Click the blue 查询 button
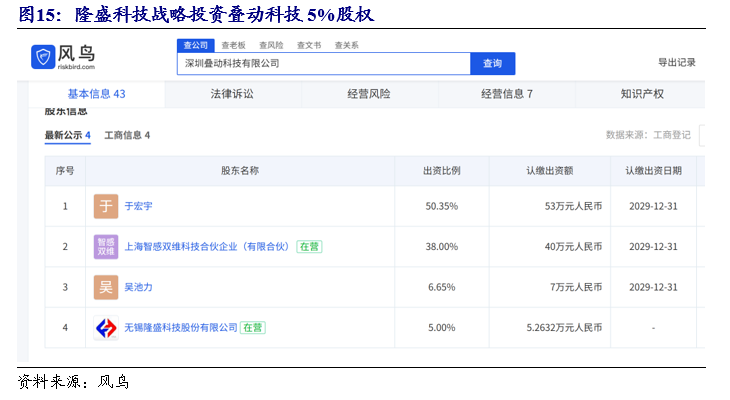730x400 pixels. 493,63
